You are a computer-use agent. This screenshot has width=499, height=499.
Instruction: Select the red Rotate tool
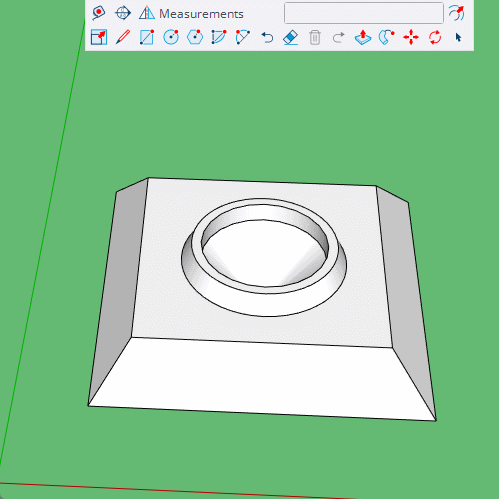(x=435, y=37)
